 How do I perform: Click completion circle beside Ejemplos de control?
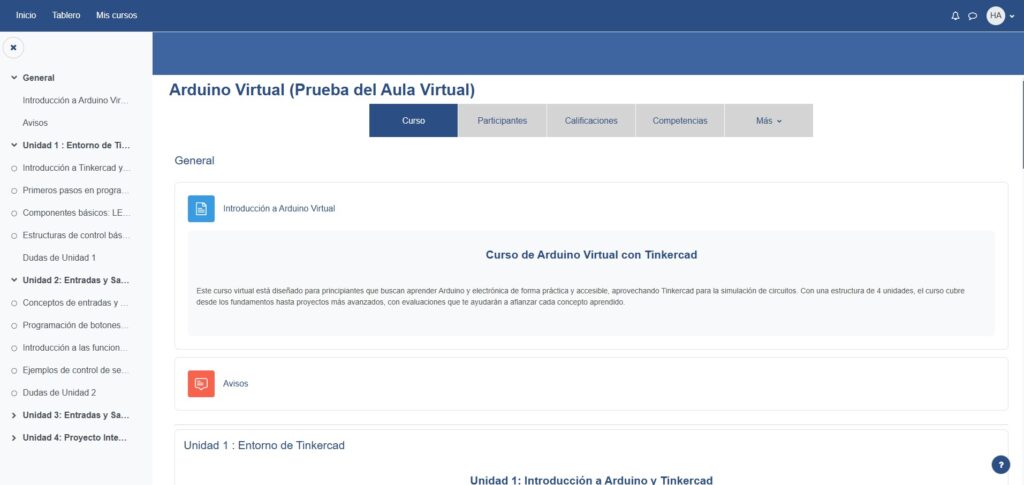(x=14, y=371)
